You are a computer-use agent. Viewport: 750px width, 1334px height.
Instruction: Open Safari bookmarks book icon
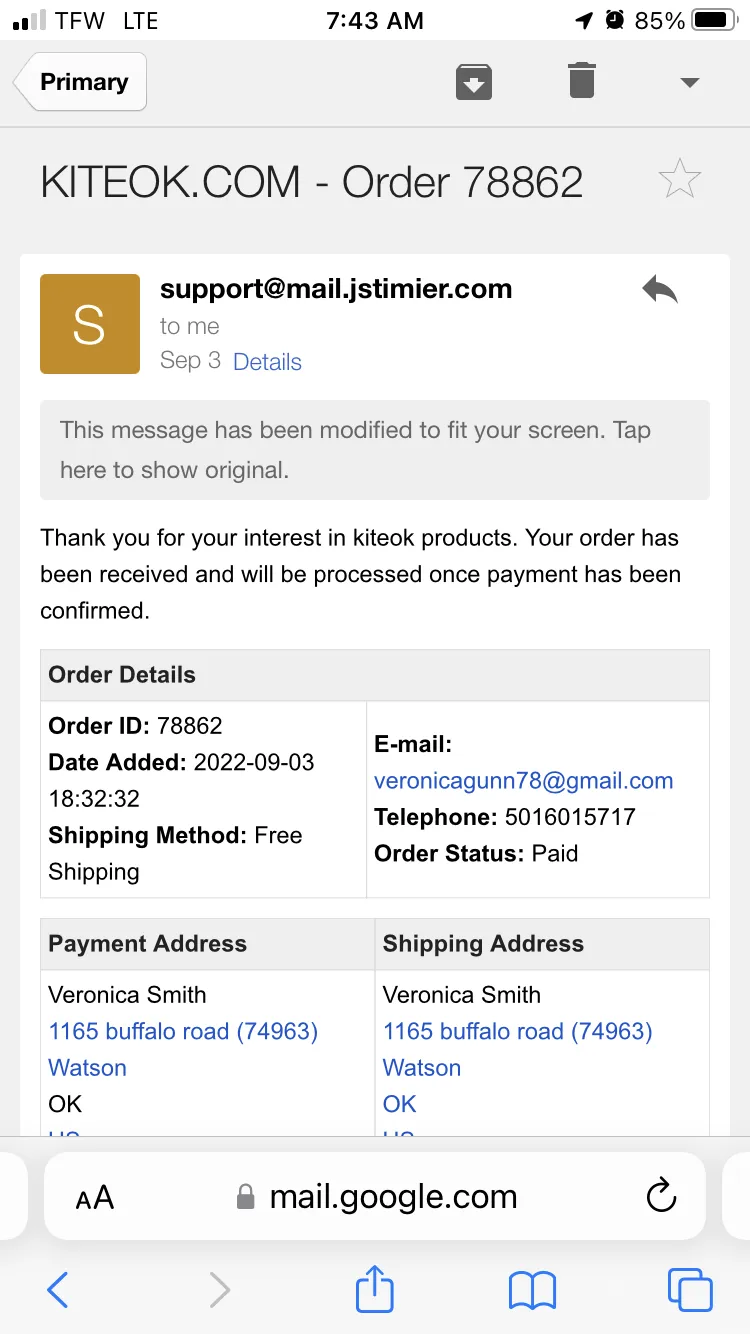[532, 1290]
